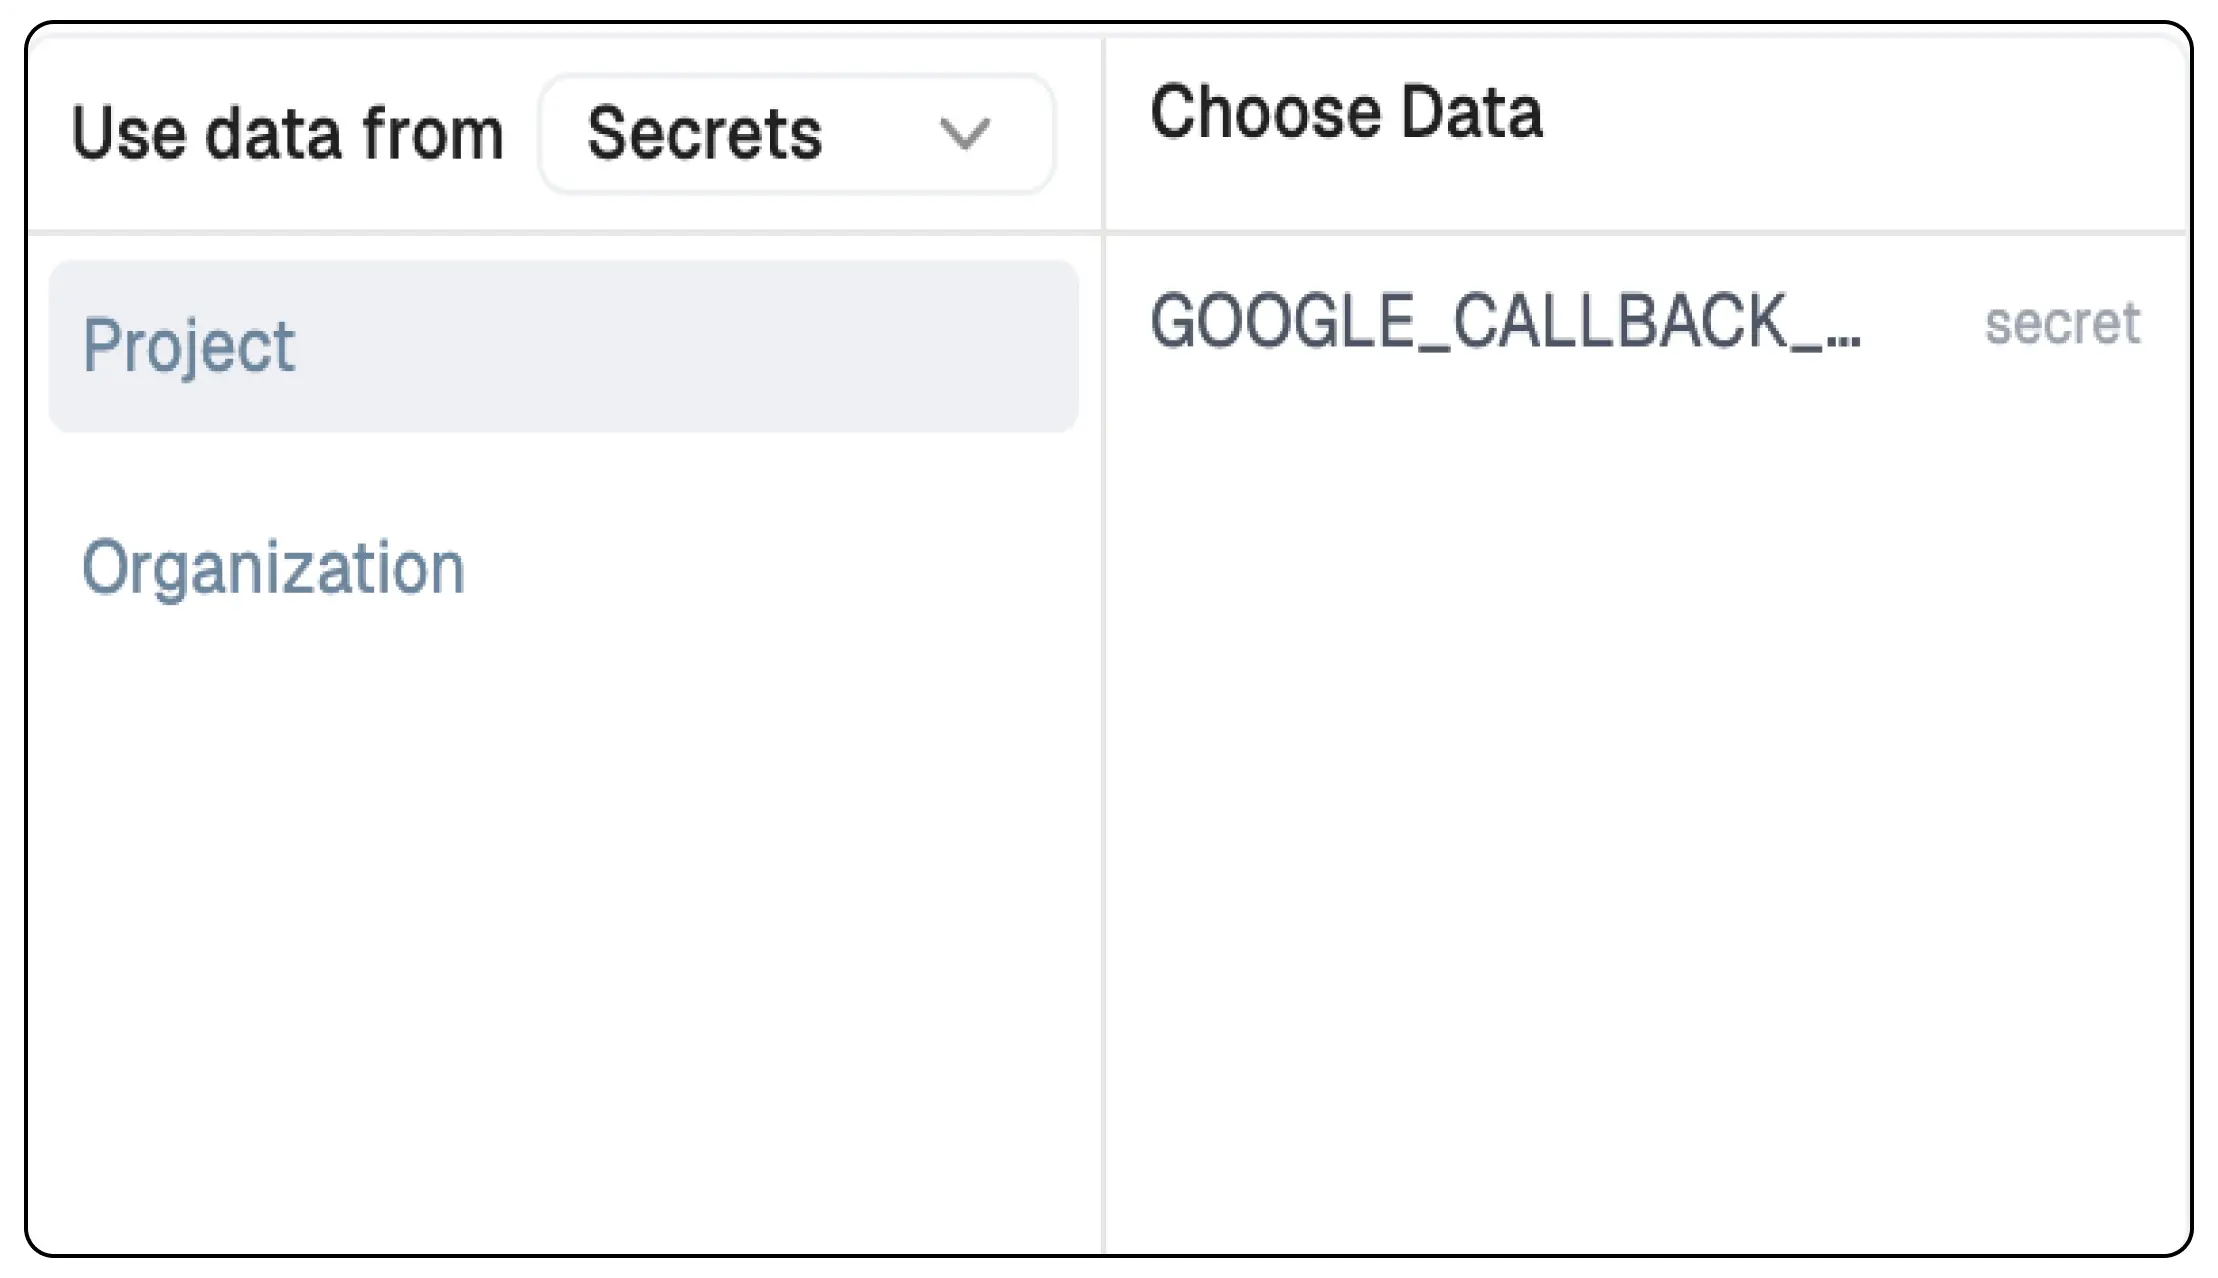The width and height of the screenshot is (2218, 1278).
Task: Click the empty area below the secret list
Action: click(1650, 800)
